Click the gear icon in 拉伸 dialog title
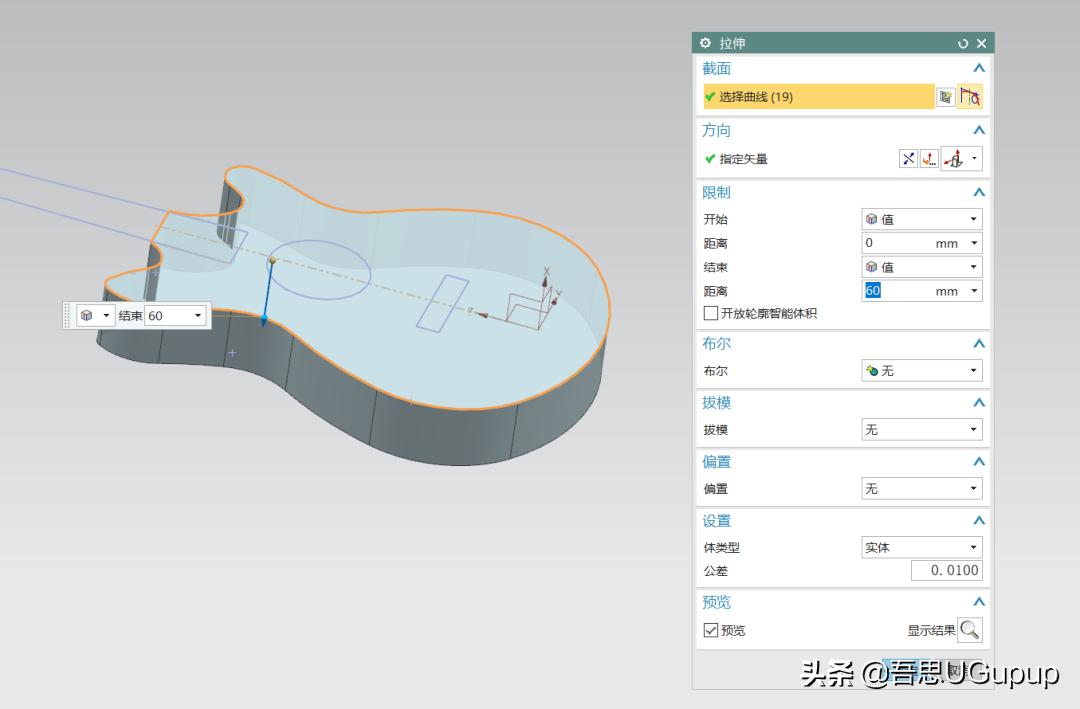 tap(704, 42)
